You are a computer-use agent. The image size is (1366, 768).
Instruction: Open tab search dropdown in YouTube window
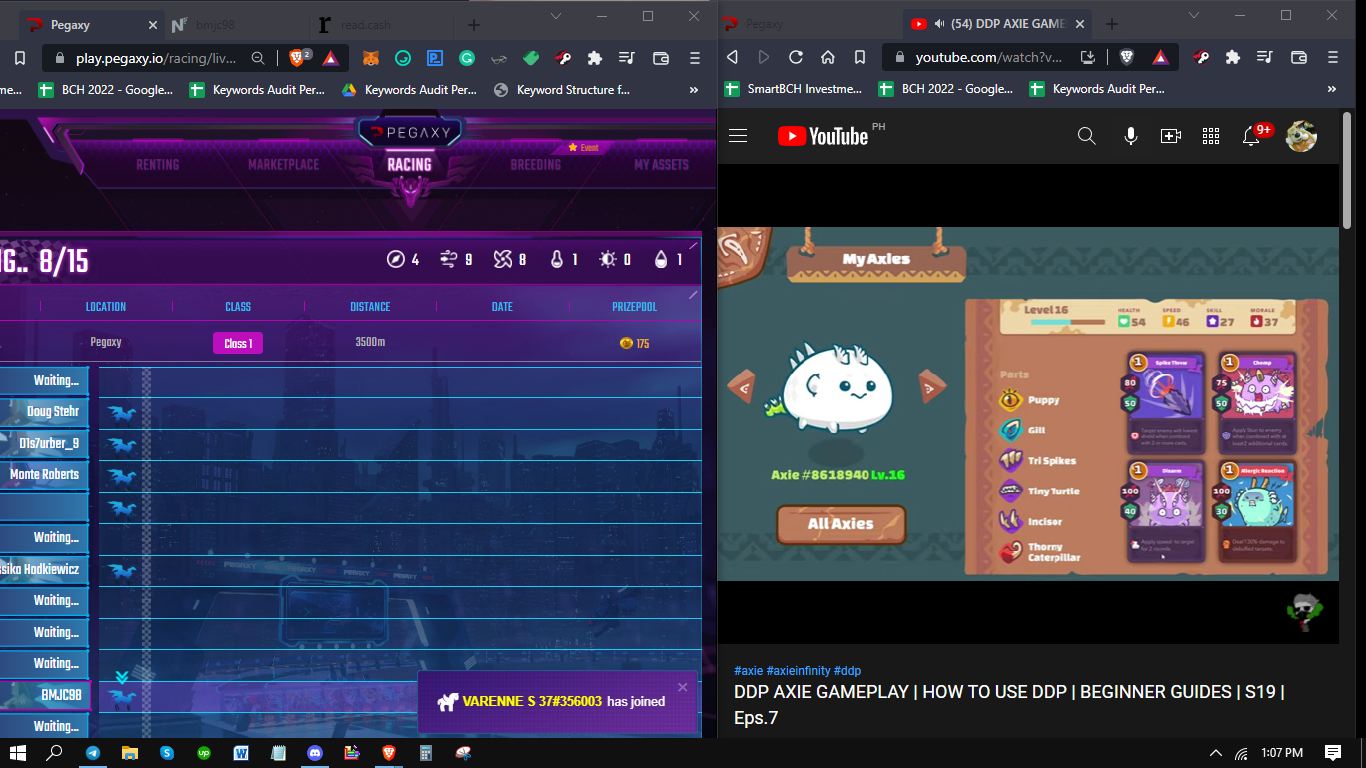click(1193, 15)
